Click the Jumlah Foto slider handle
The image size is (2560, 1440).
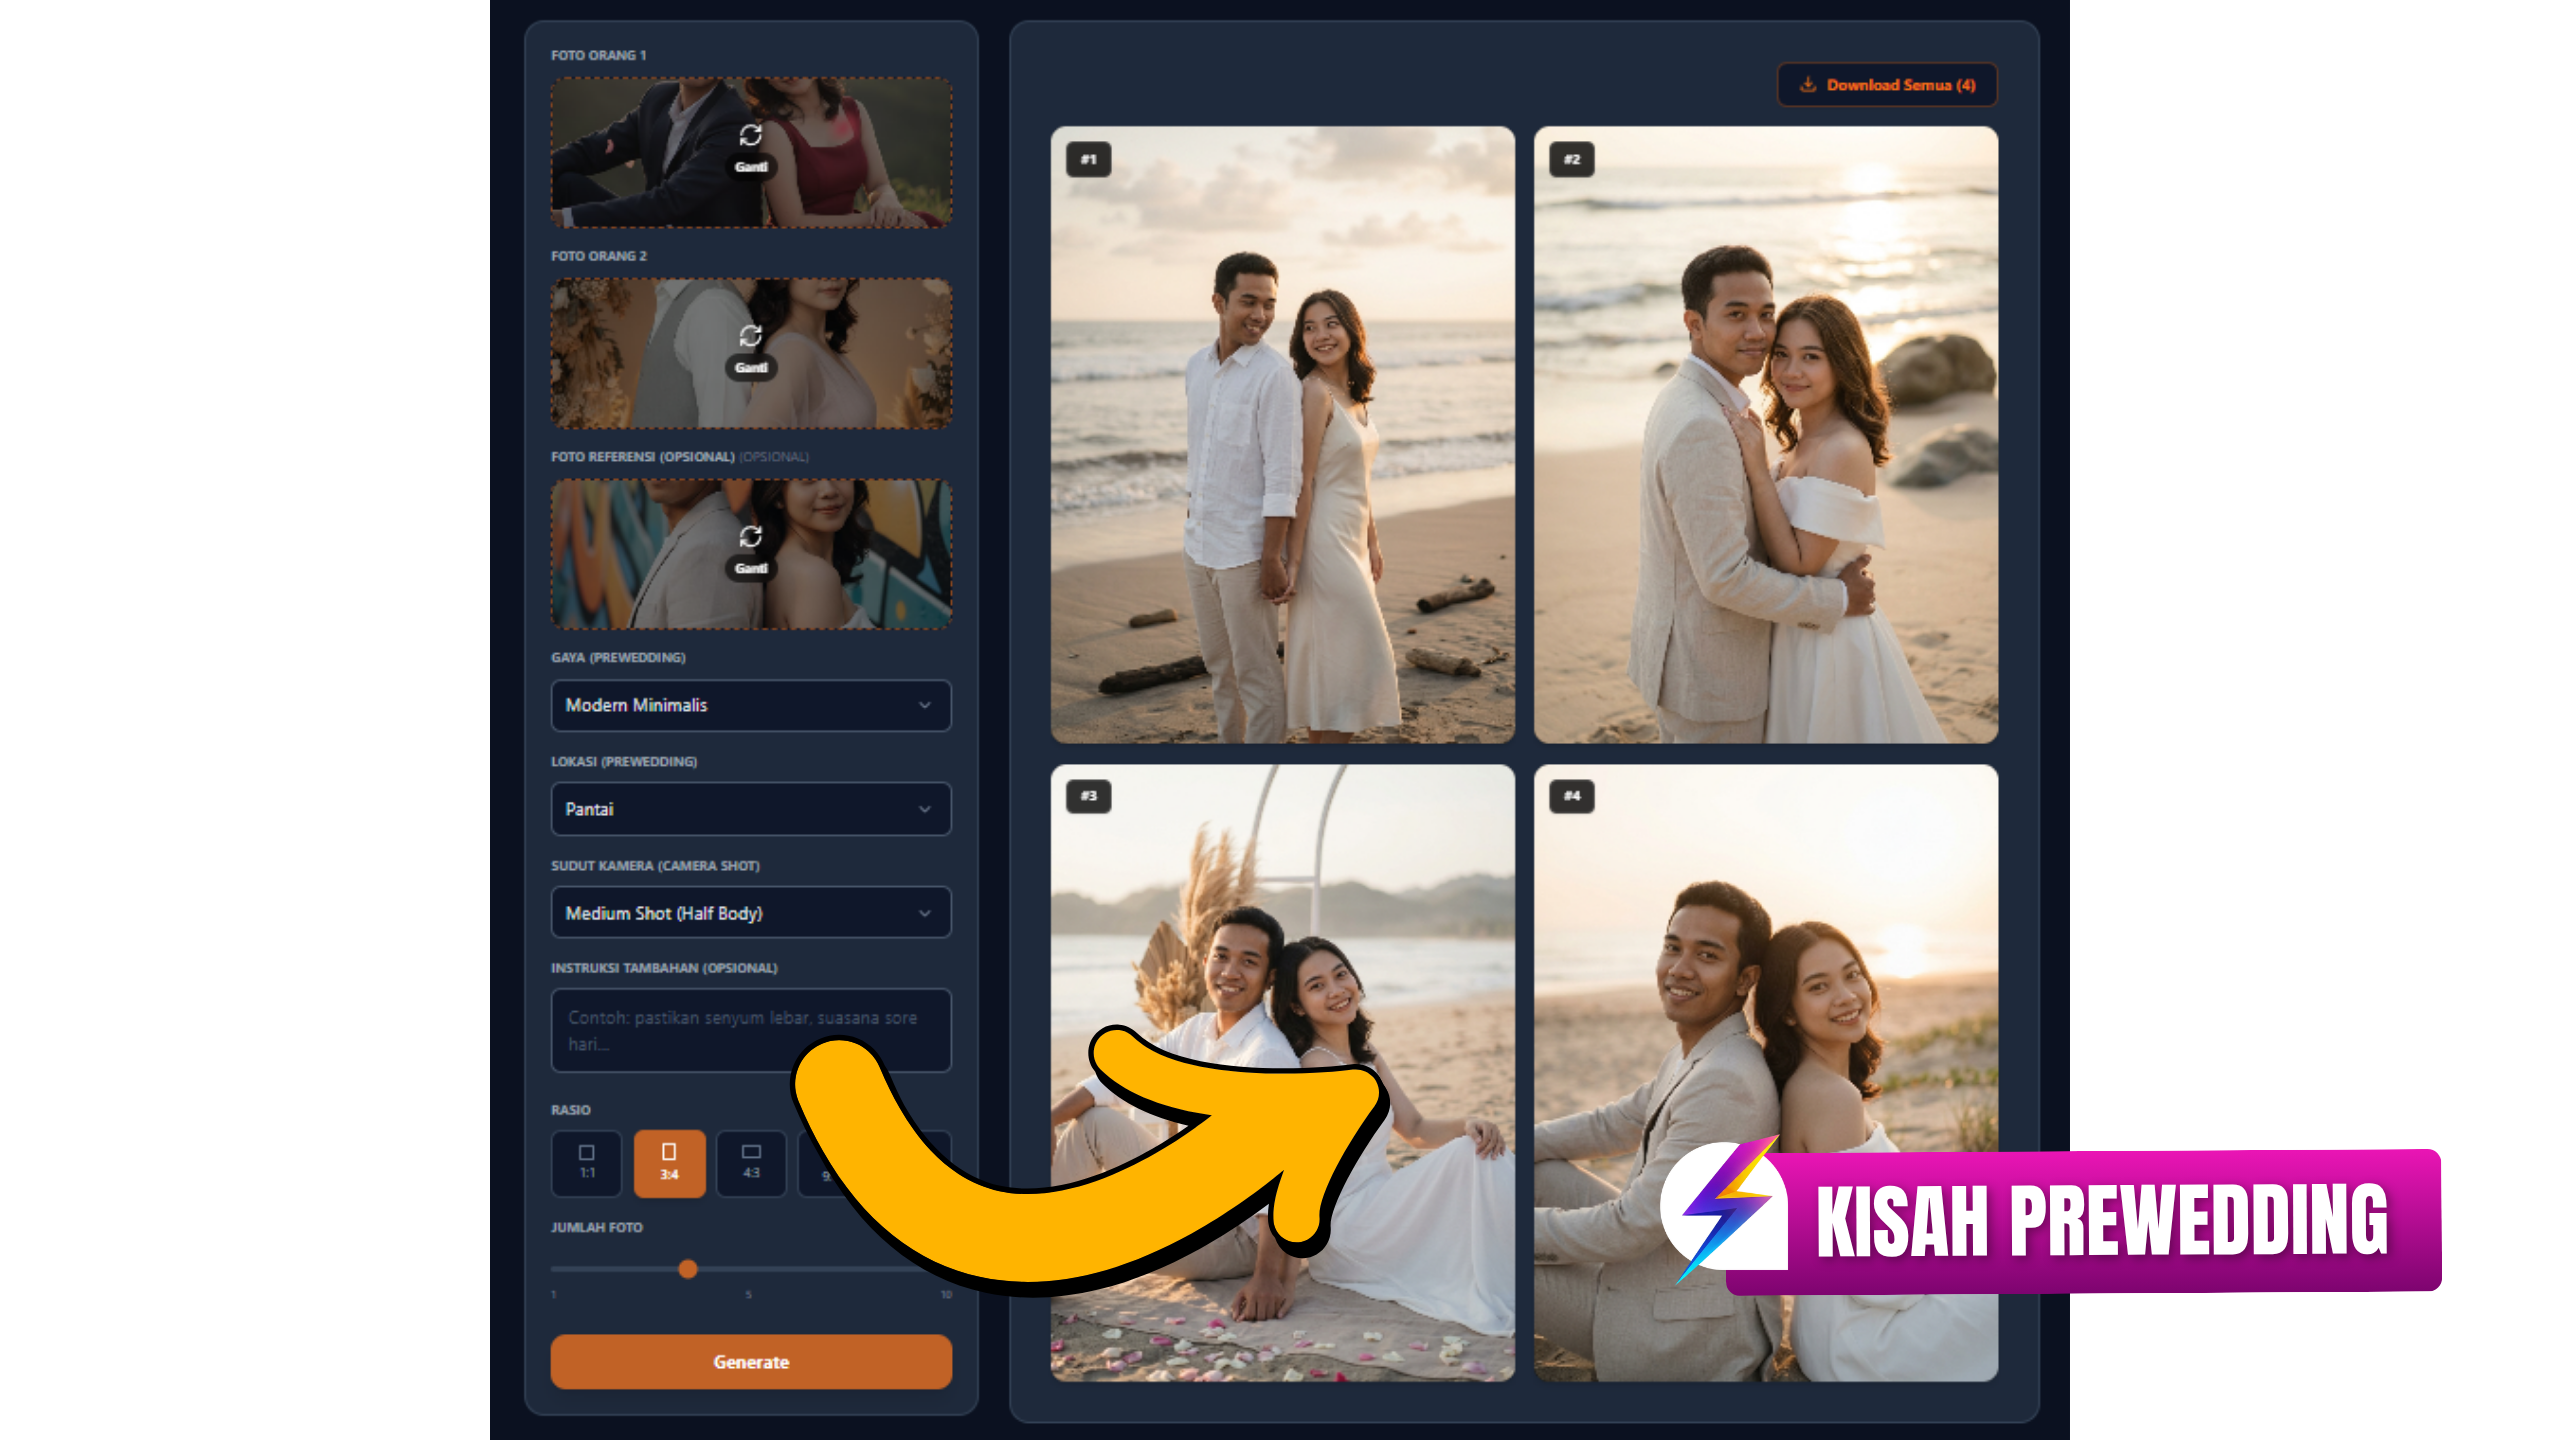pyautogui.click(x=688, y=1269)
